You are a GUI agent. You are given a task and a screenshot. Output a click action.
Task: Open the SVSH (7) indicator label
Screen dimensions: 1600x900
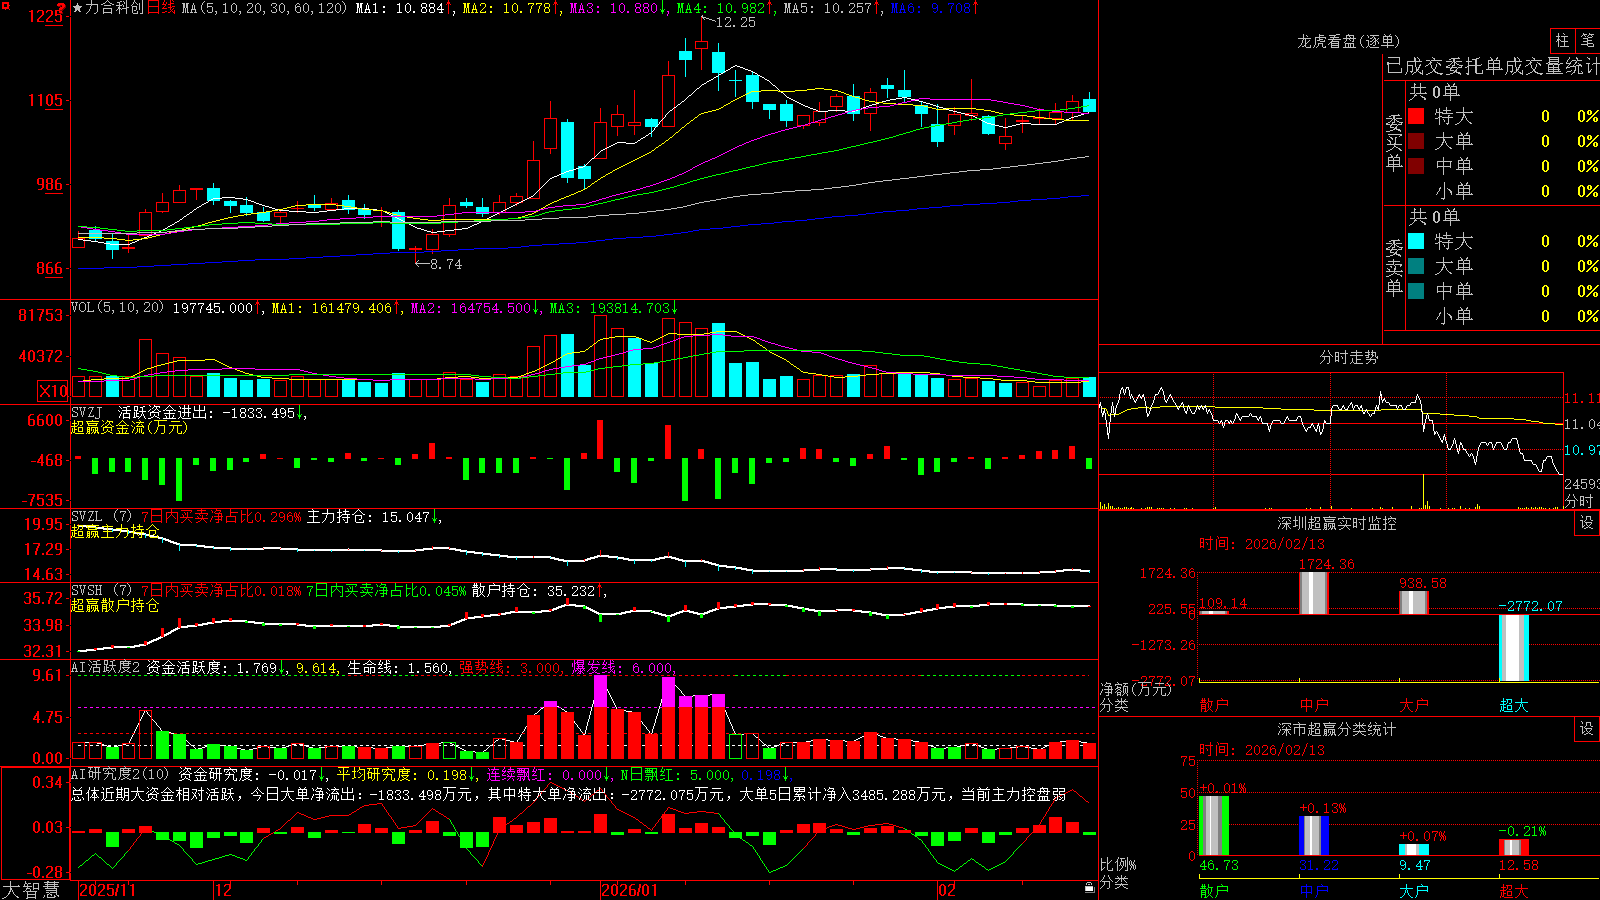101,591
